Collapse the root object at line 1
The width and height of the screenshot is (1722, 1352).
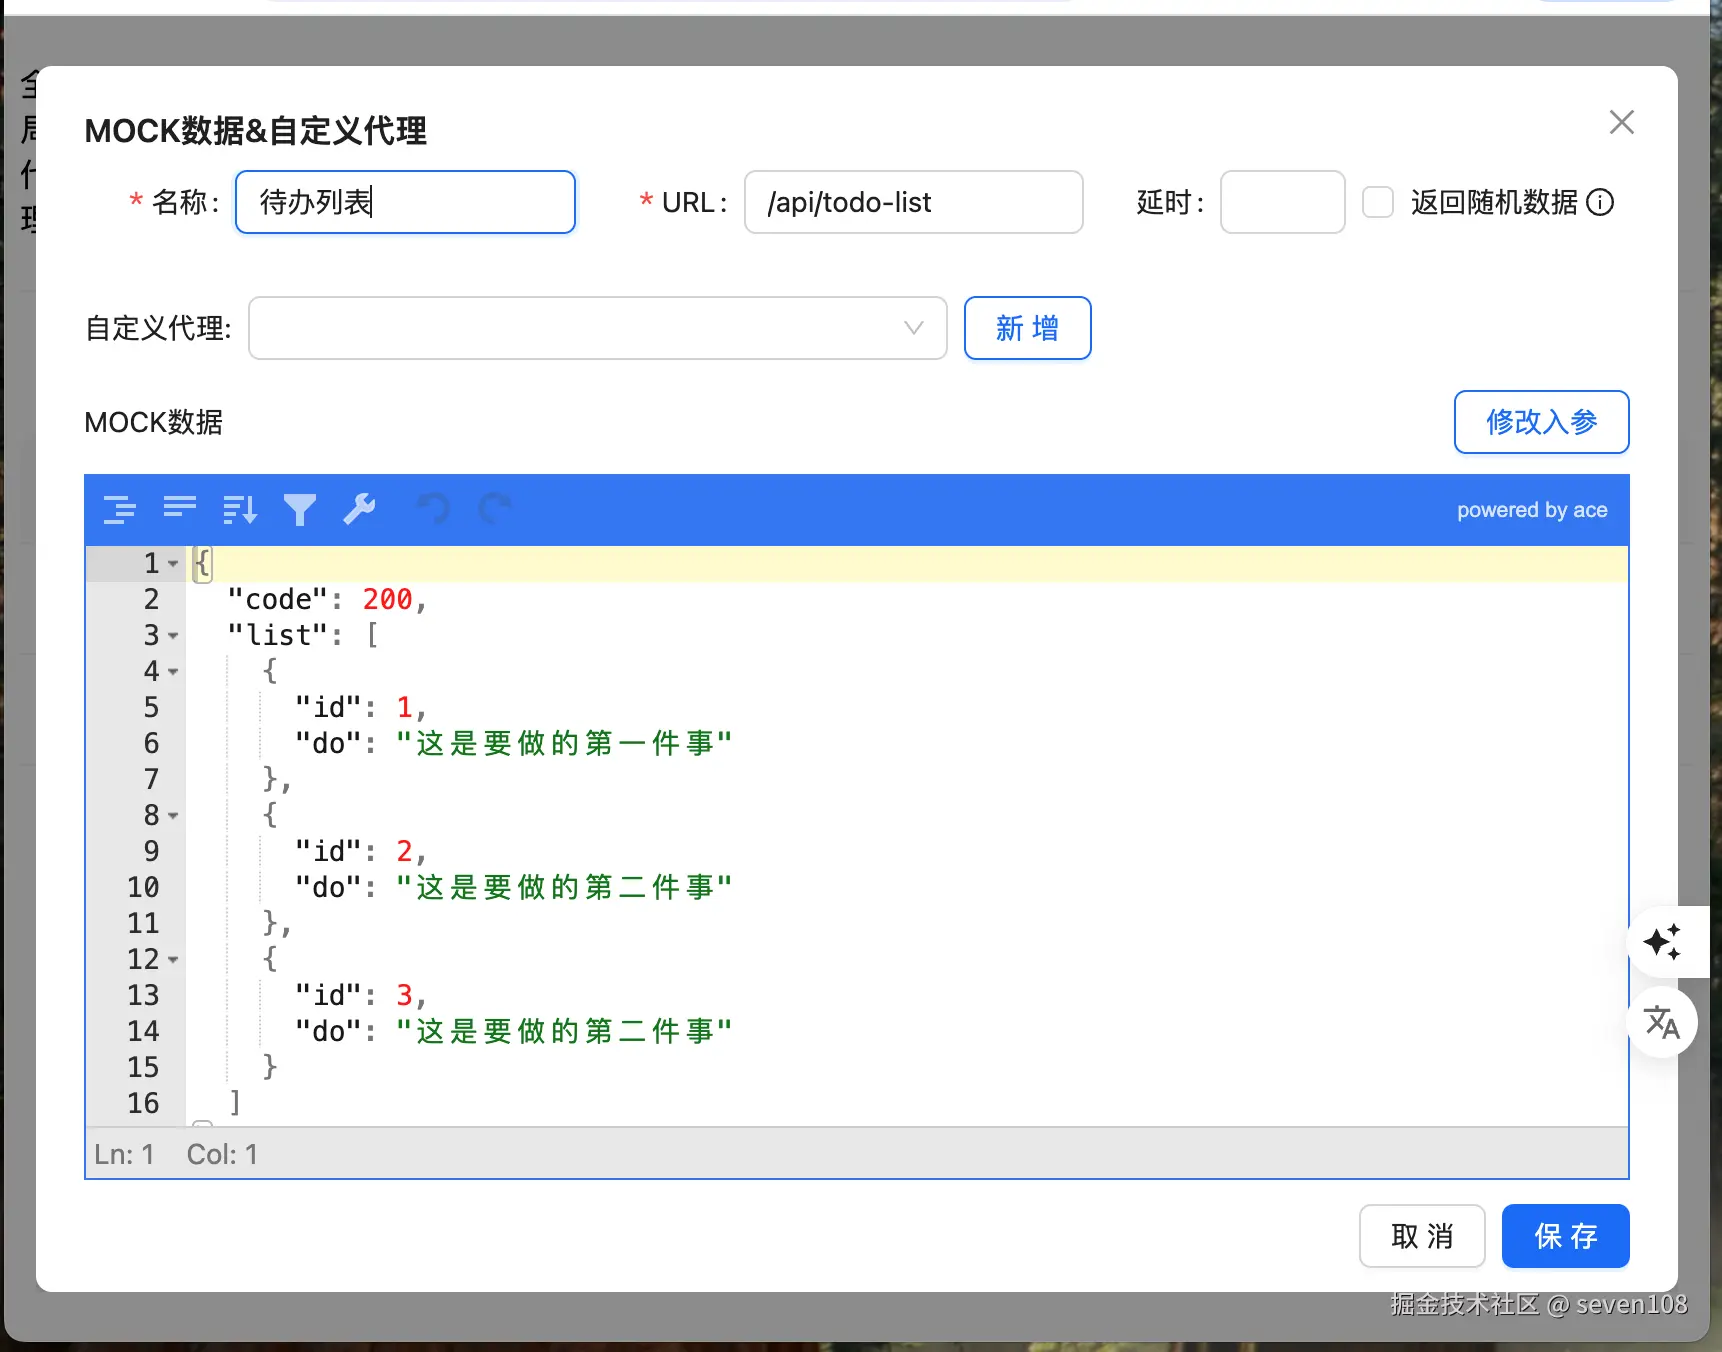[173, 564]
